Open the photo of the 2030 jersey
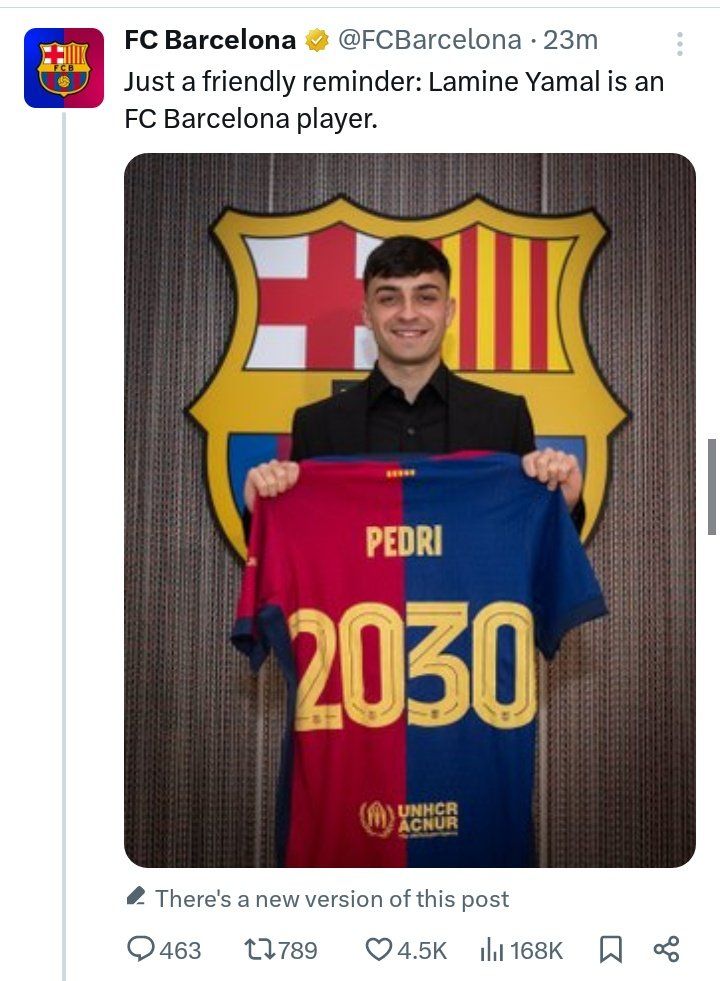Image resolution: width=720 pixels, height=981 pixels. (409, 510)
